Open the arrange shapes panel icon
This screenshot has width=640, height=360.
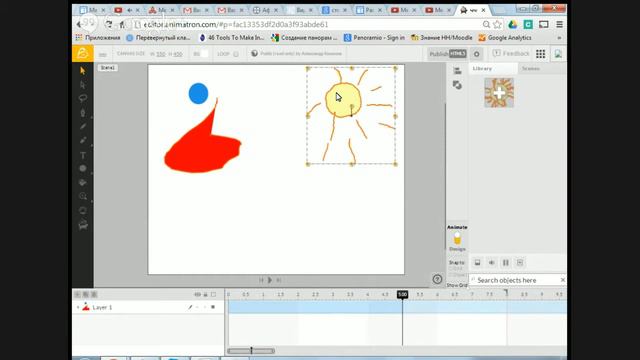[457, 85]
